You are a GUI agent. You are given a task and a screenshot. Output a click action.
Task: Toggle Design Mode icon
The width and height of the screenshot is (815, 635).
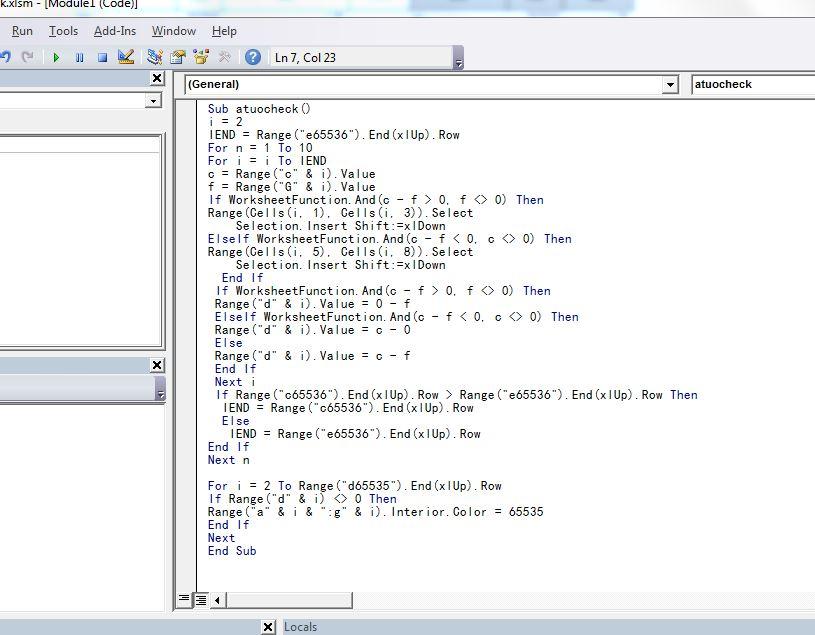(126, 57)
